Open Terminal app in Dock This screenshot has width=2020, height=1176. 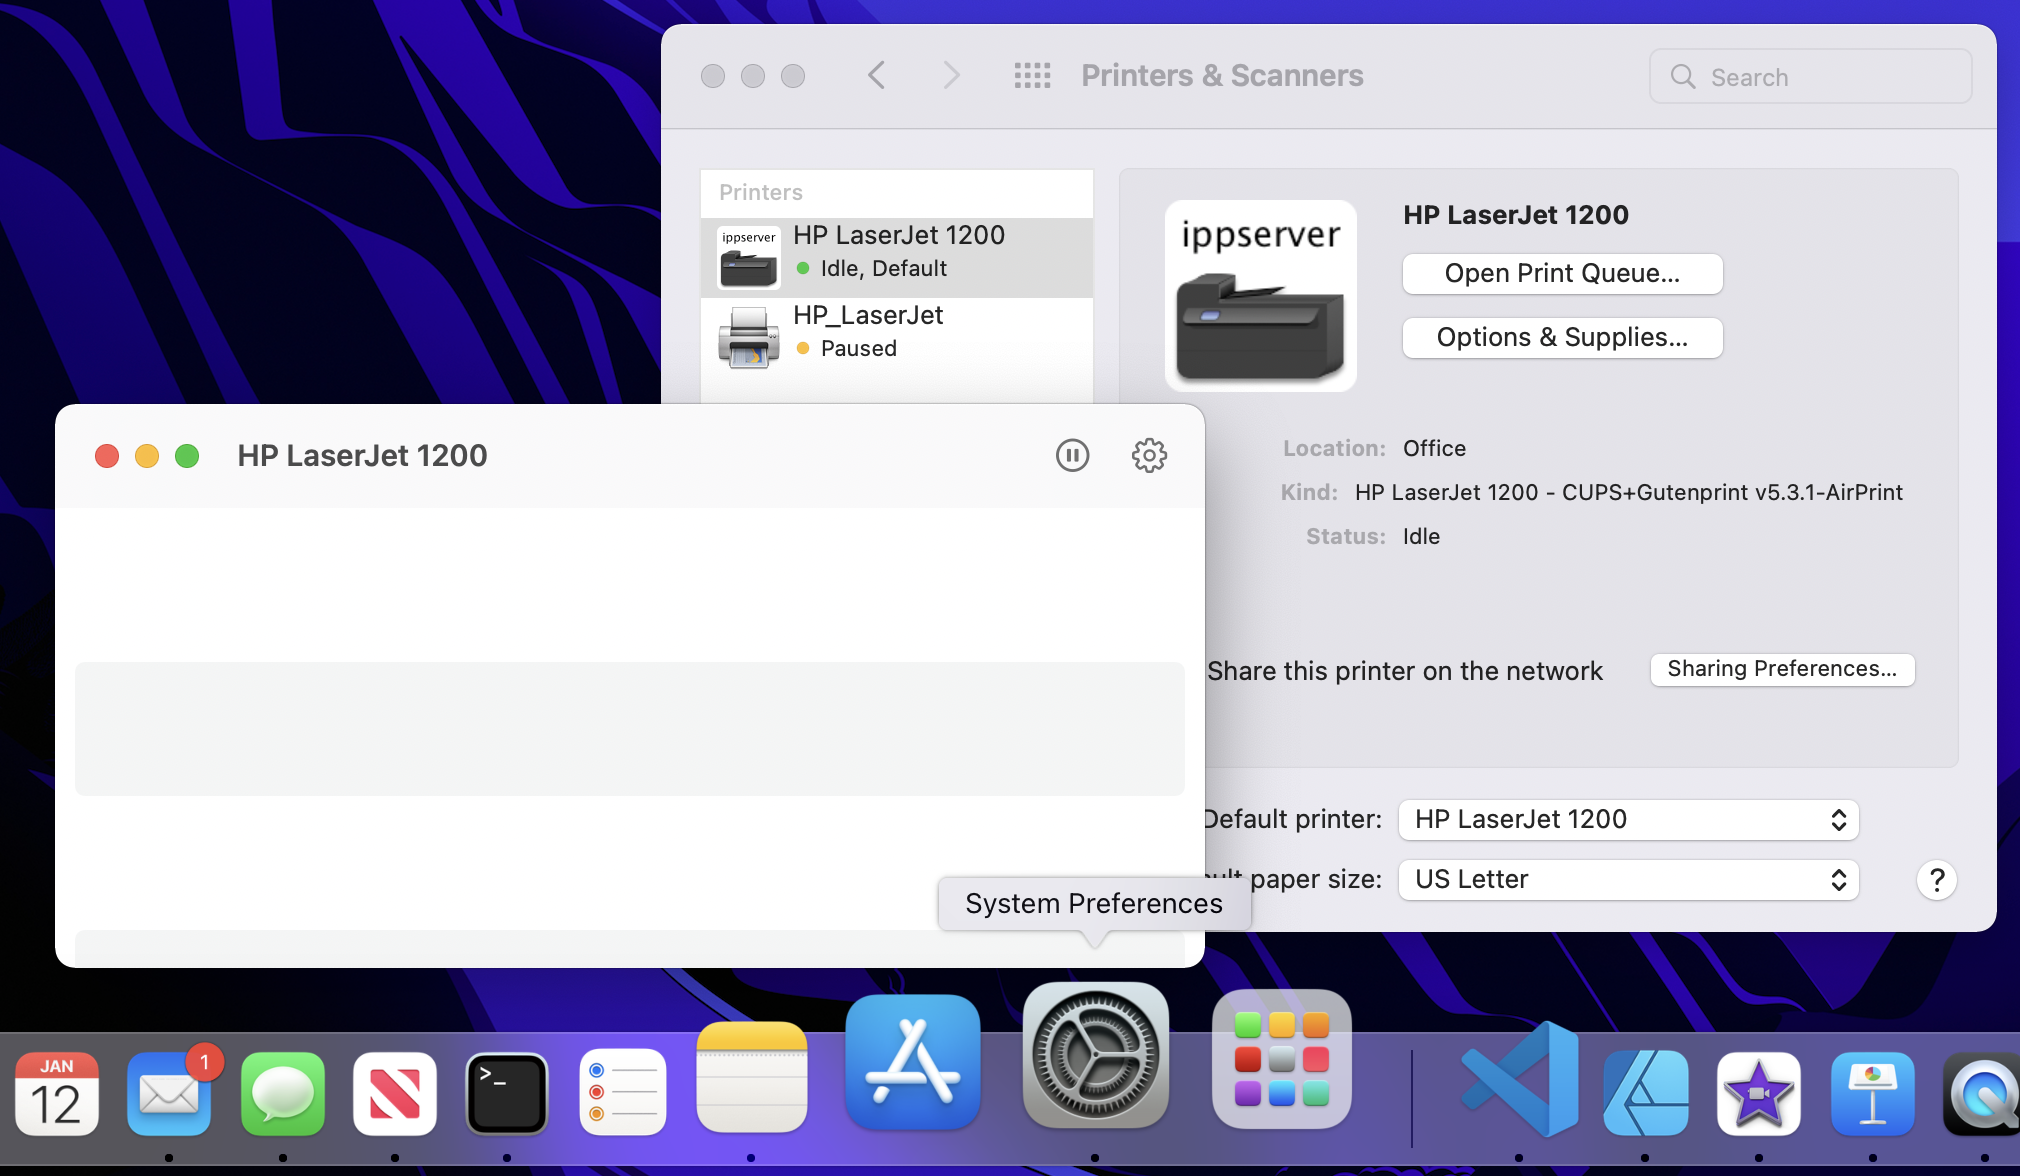(507, 1086)
